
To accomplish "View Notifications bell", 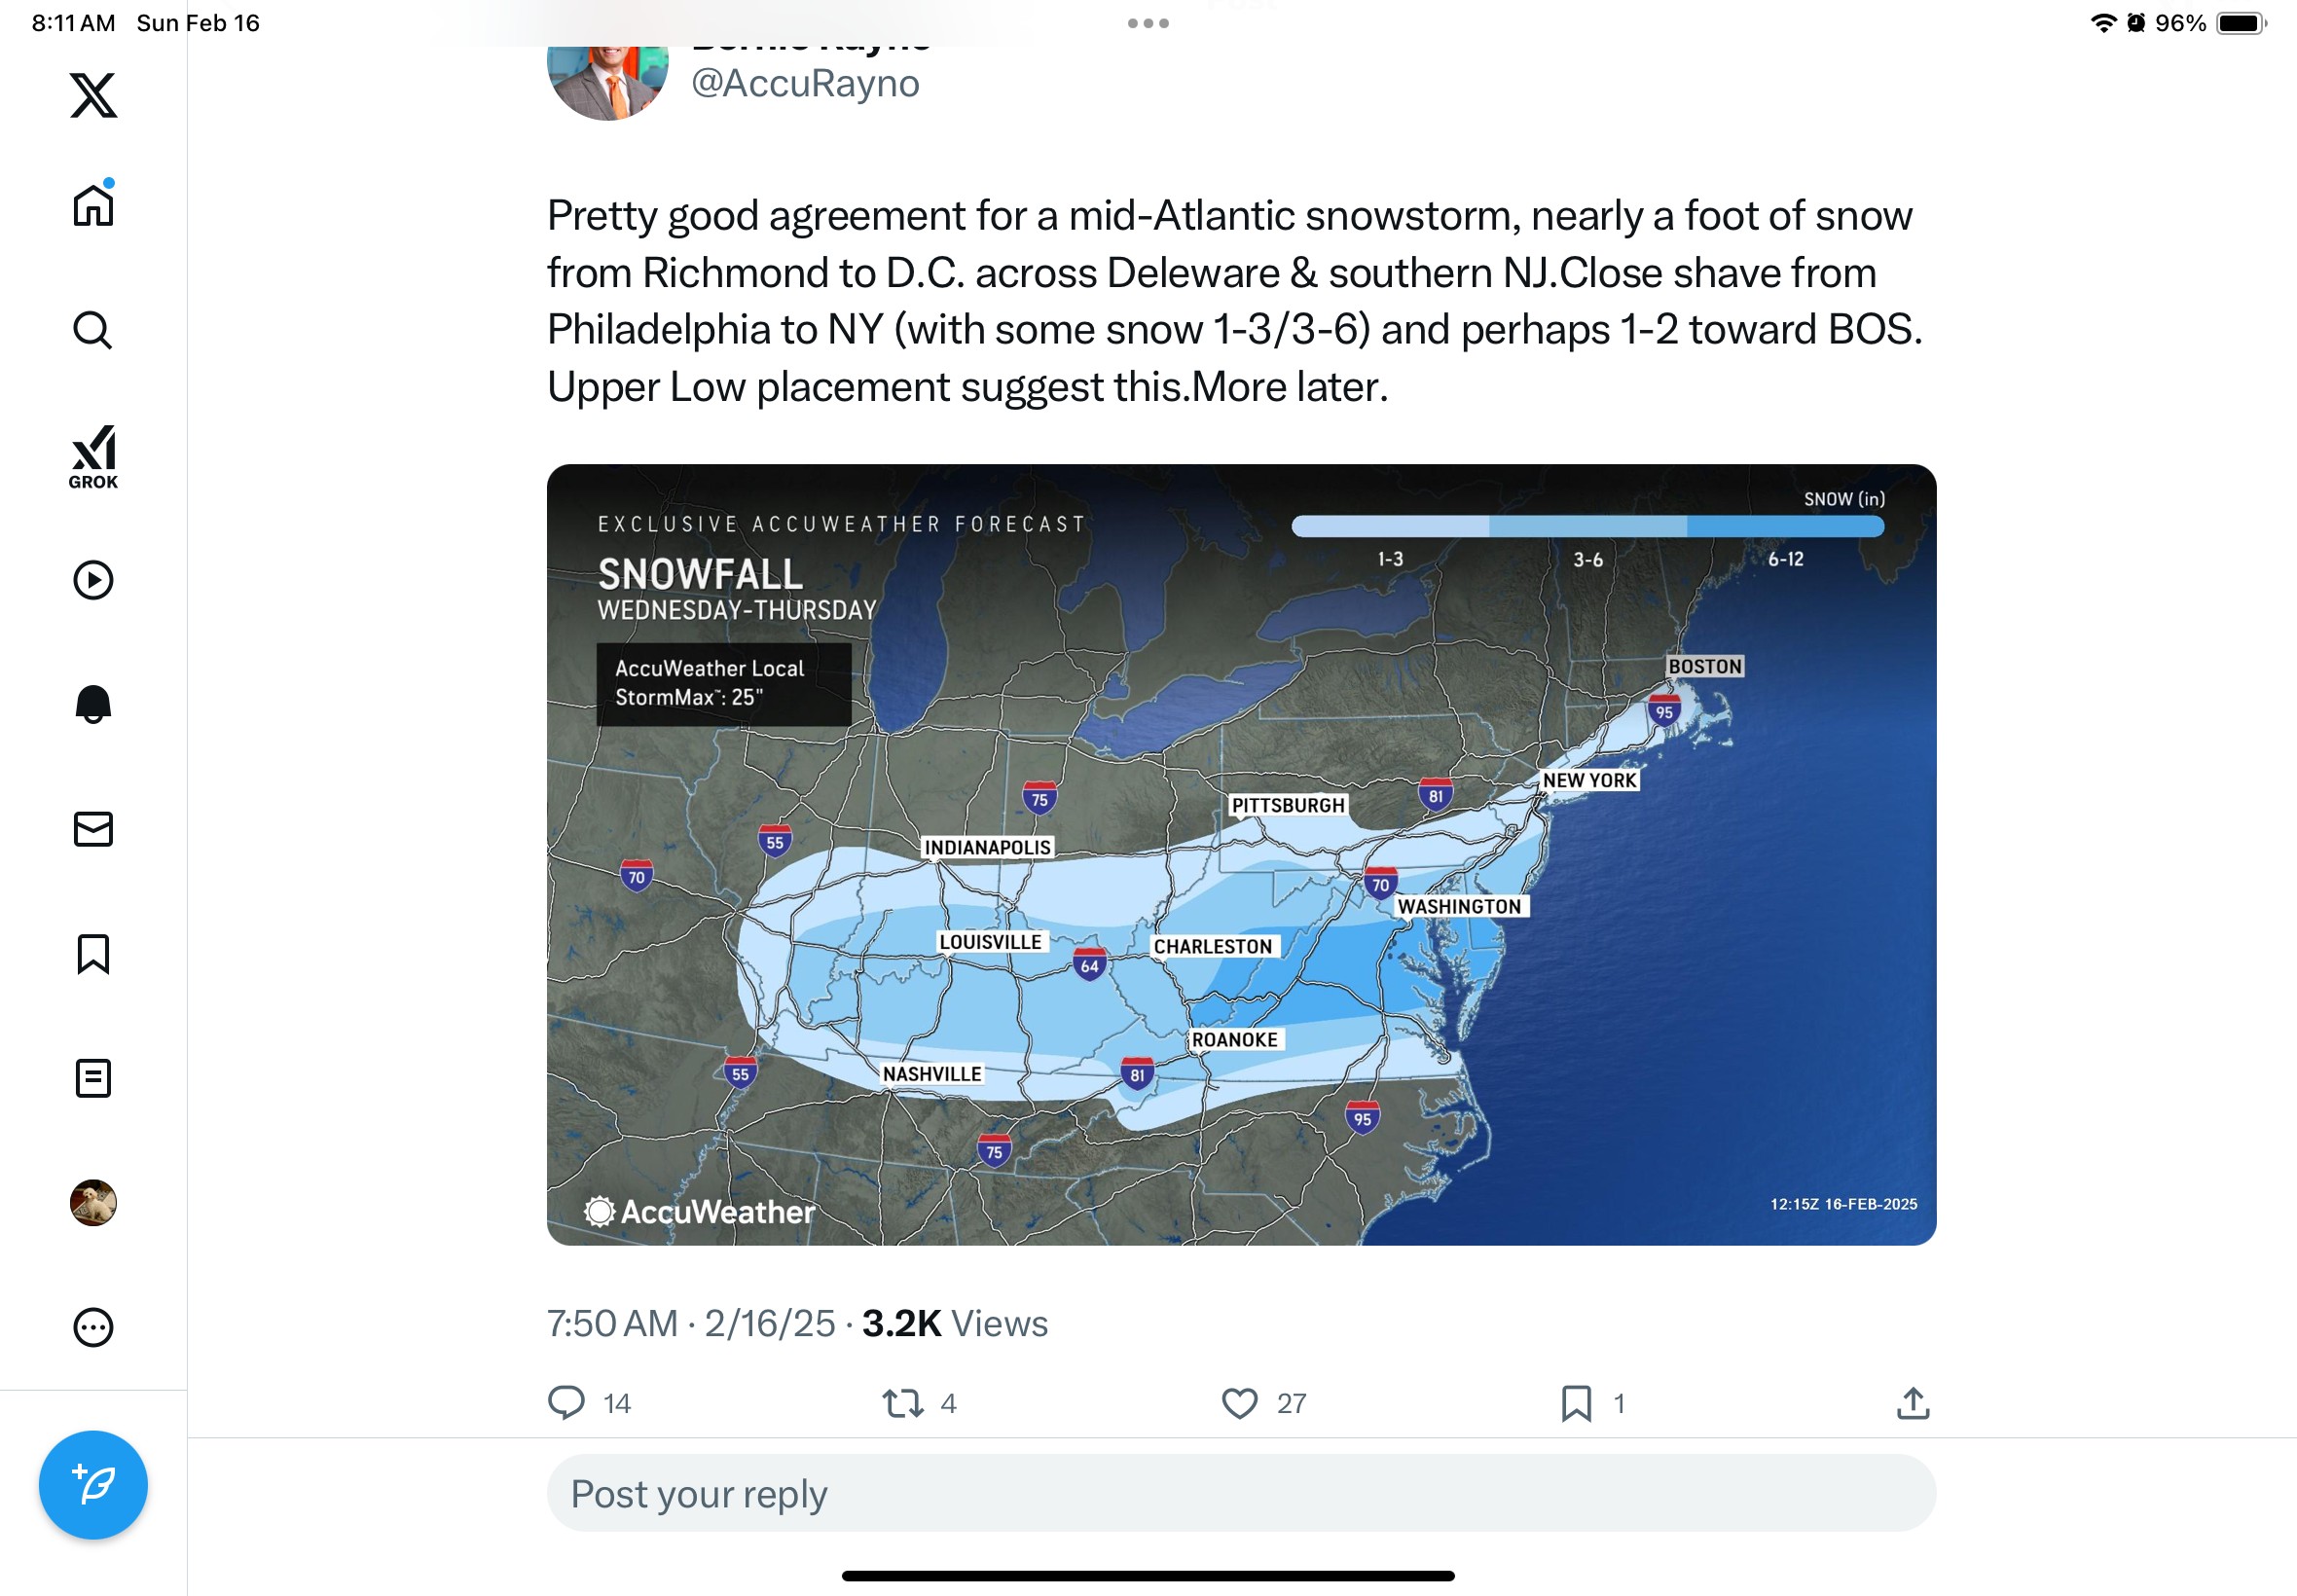I will pyautogui.click(x=93, y=704).
